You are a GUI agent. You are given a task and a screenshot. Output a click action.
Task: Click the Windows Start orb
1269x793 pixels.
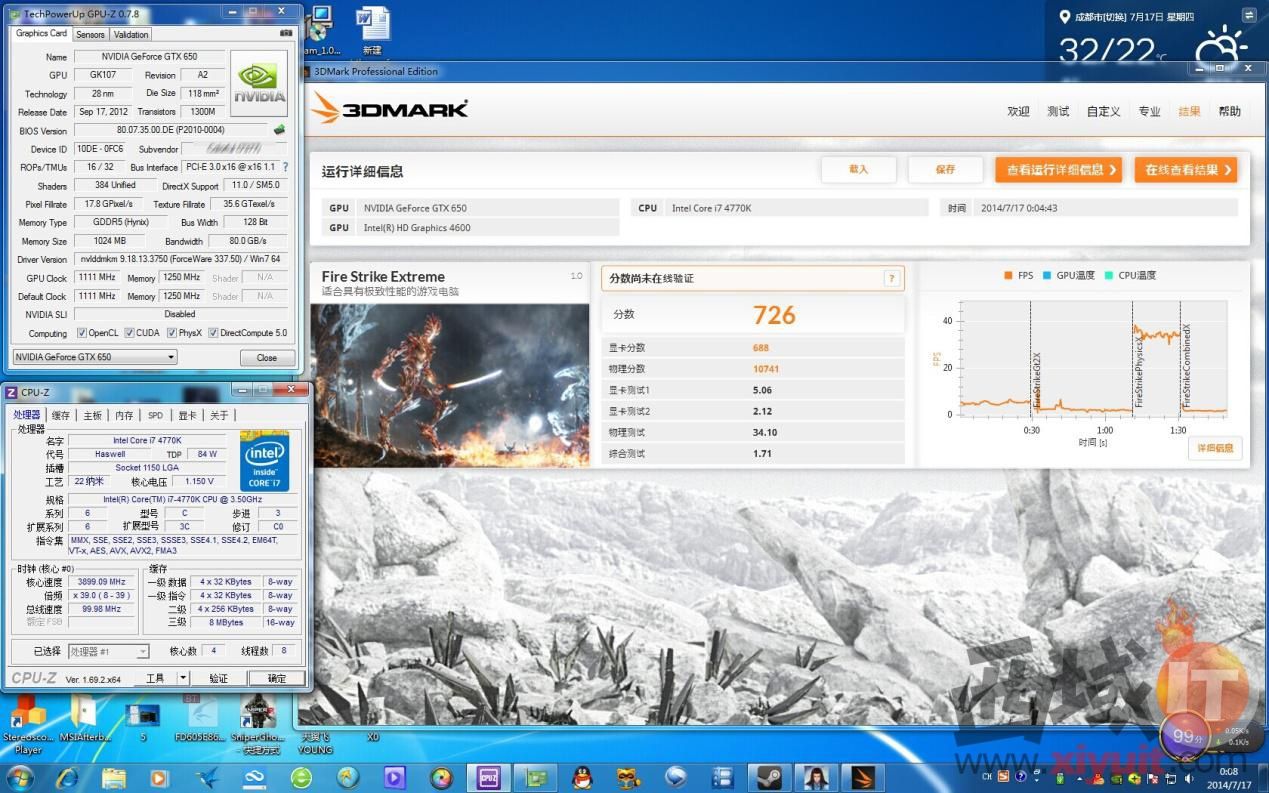[x=20, y=777]
